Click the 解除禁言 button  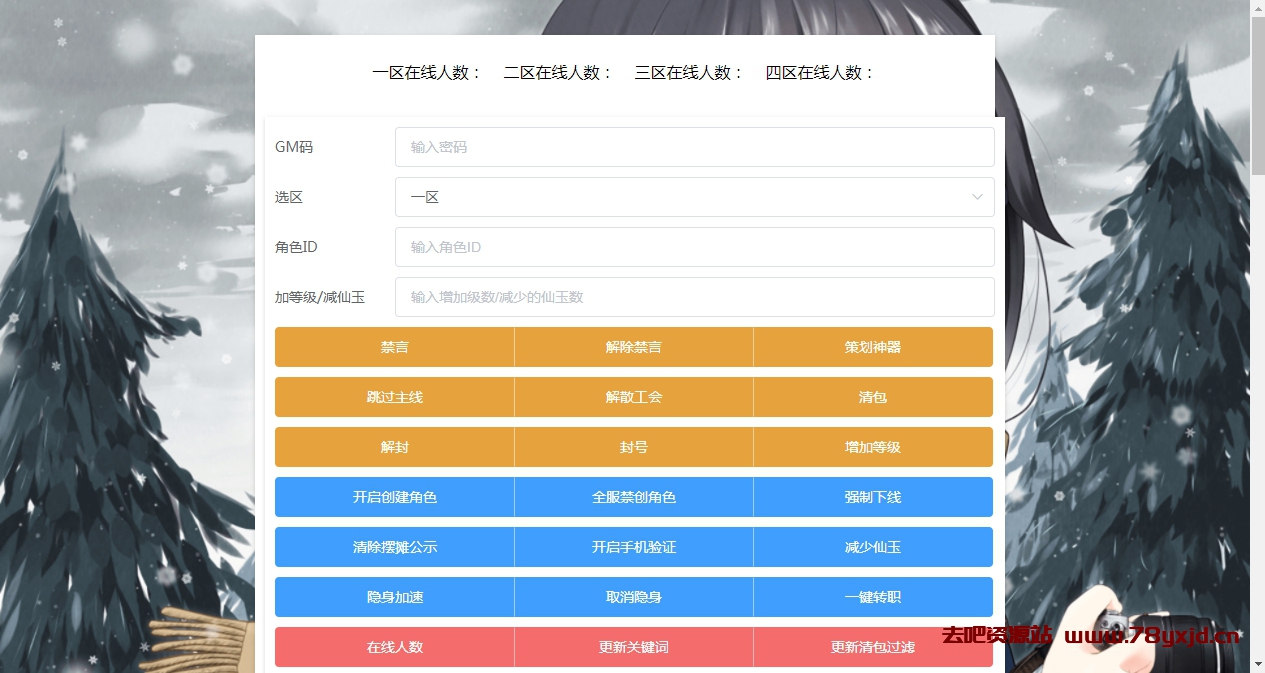634,347
